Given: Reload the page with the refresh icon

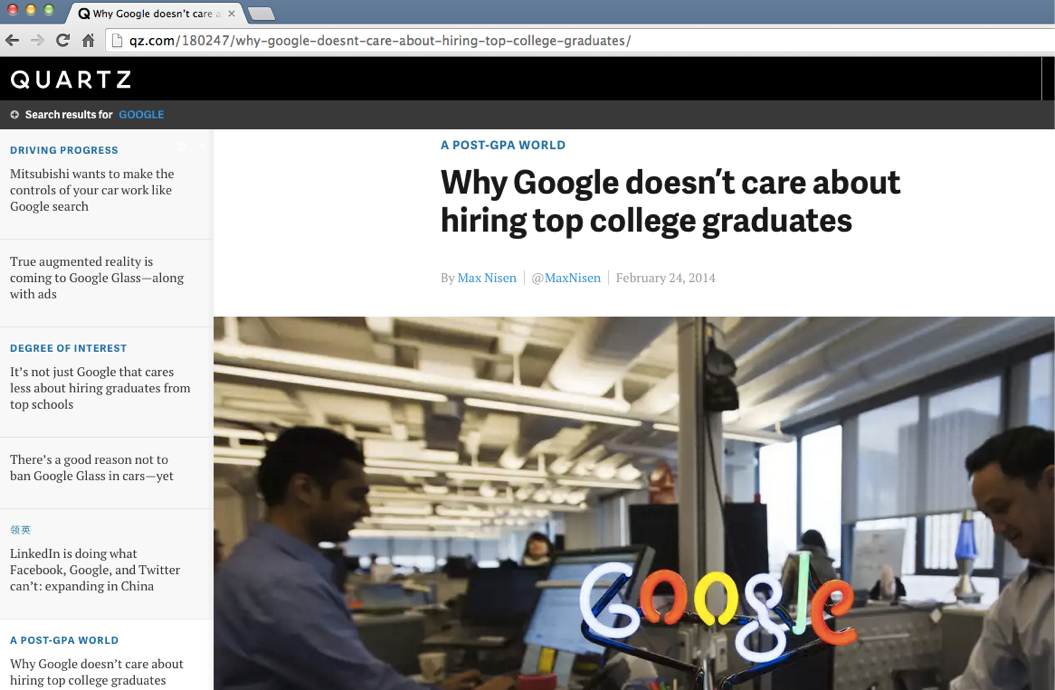Looking at the screenshot, I should (x=63, y=40).
